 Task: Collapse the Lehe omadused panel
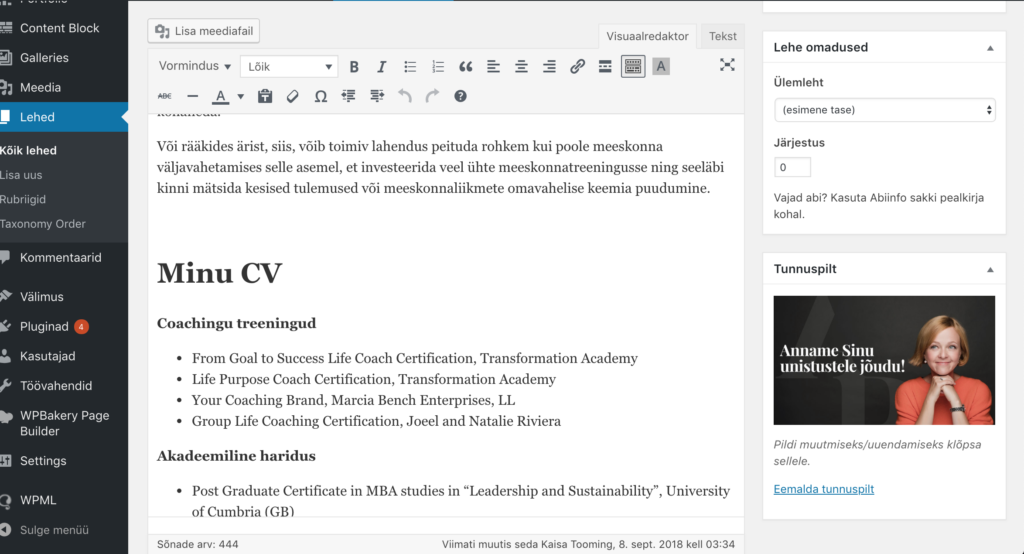tap(990, 48)
